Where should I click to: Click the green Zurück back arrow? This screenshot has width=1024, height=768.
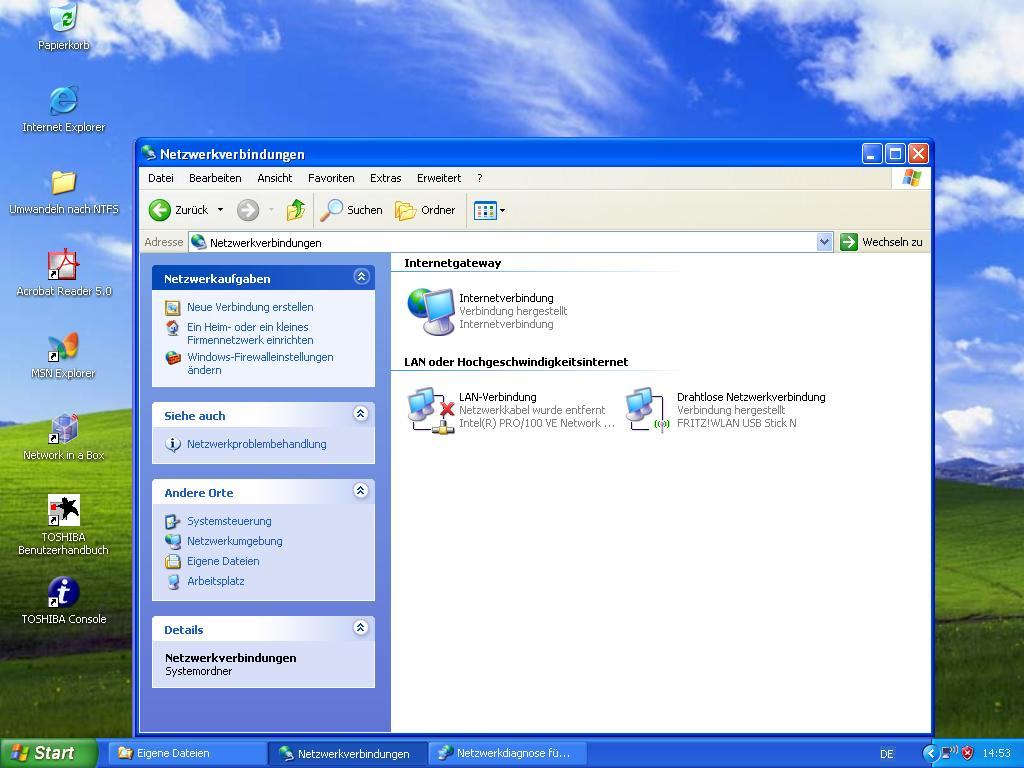[159, 210]
